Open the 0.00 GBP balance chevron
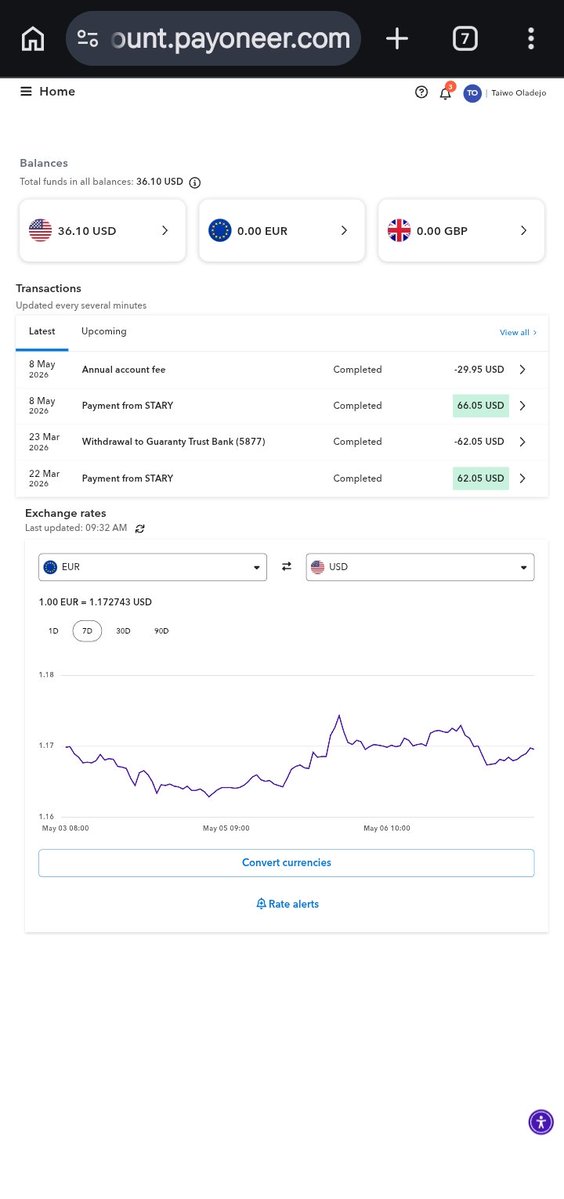 [x=523, y=230]
